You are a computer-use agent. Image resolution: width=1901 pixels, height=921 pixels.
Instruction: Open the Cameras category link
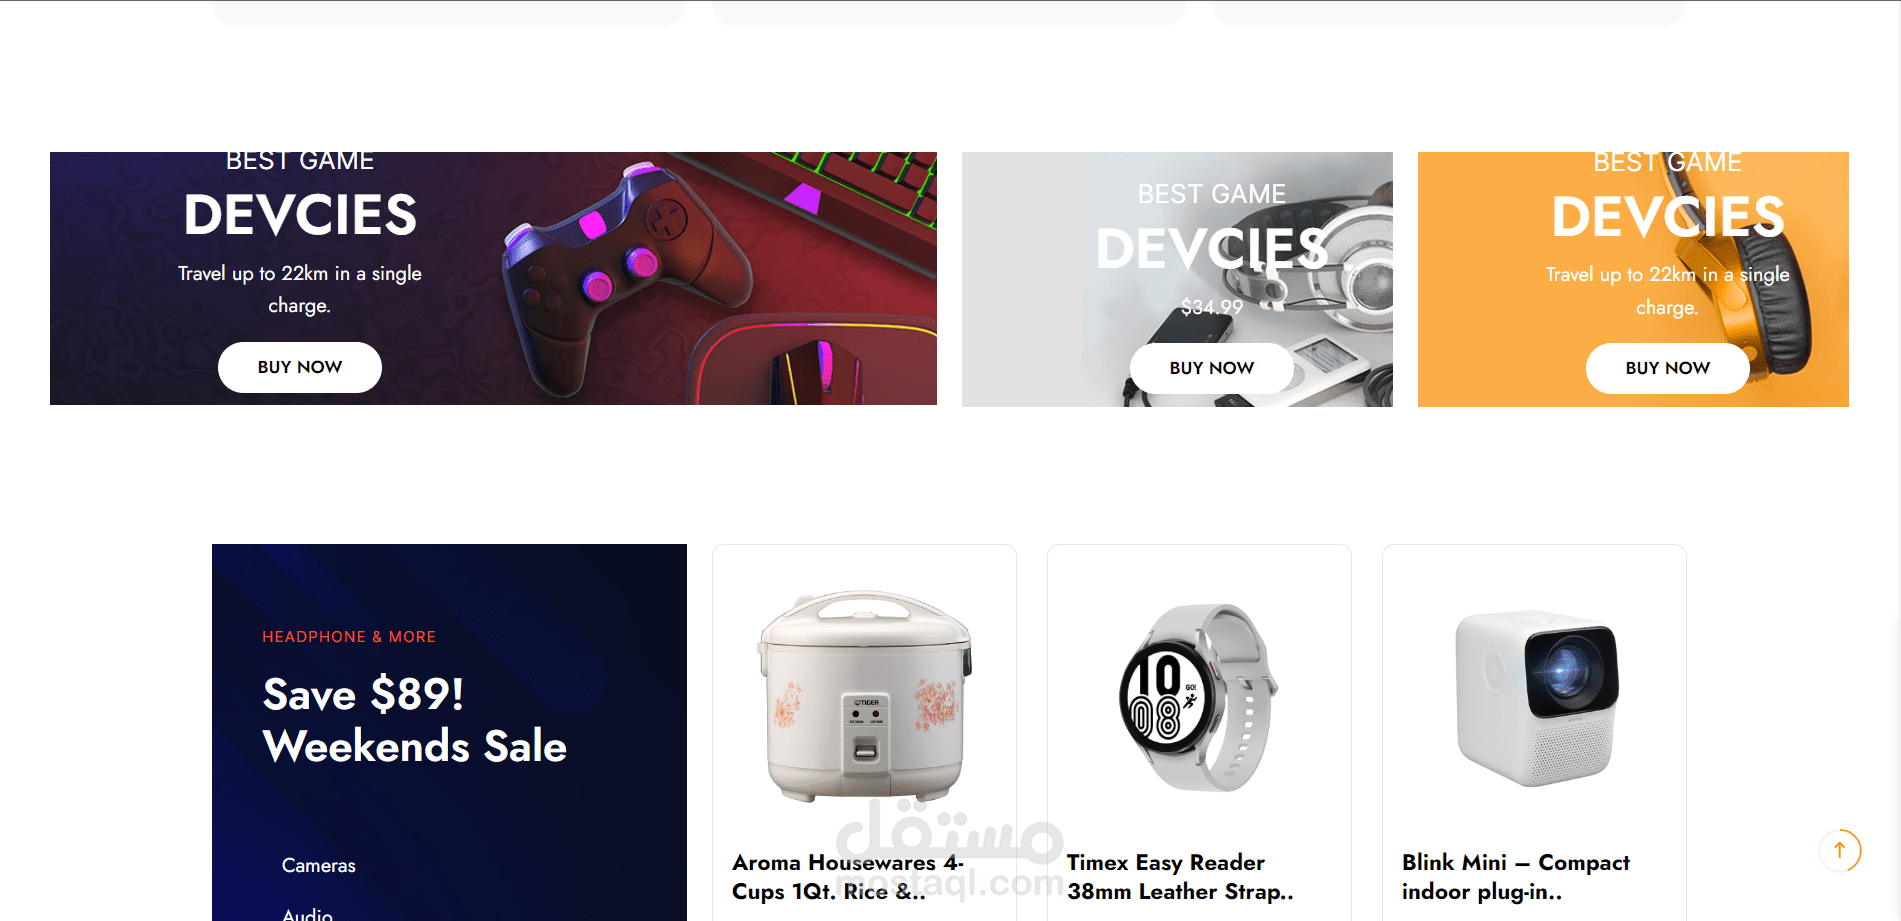[318, 865]
